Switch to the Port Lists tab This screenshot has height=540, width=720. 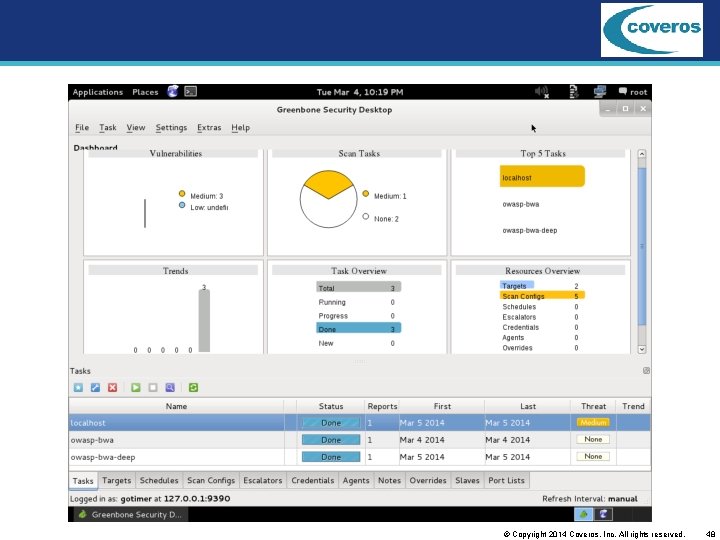coord(506,480)
